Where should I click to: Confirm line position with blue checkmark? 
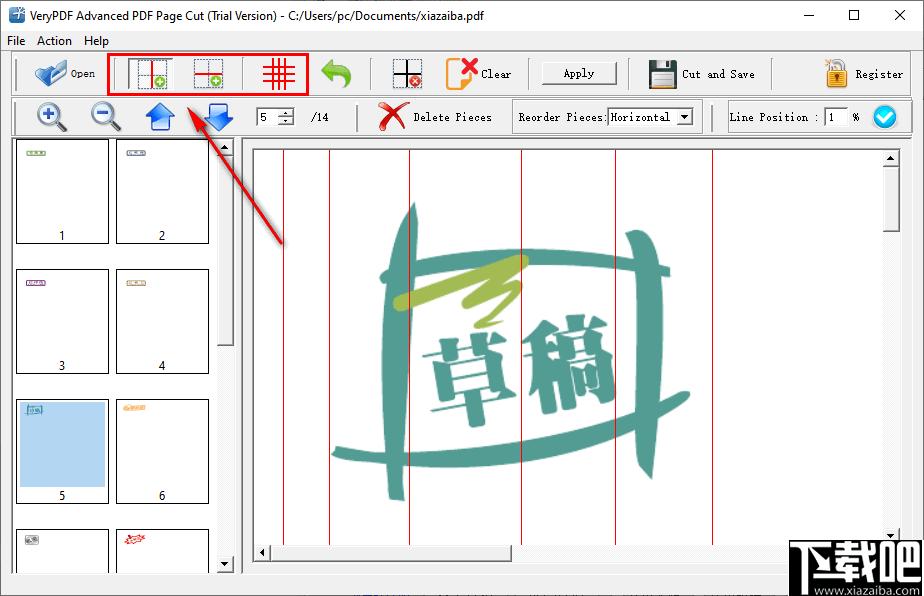pyautogui.click(x=885, y=117)
